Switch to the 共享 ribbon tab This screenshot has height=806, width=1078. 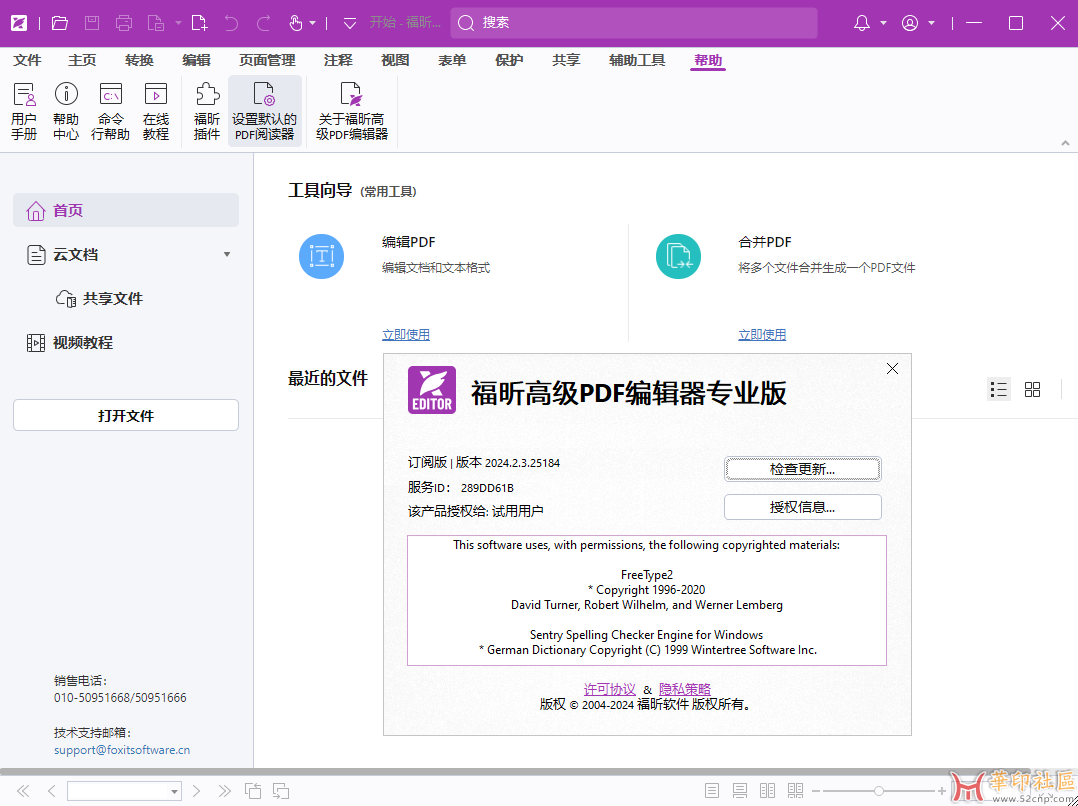(566, 60)
